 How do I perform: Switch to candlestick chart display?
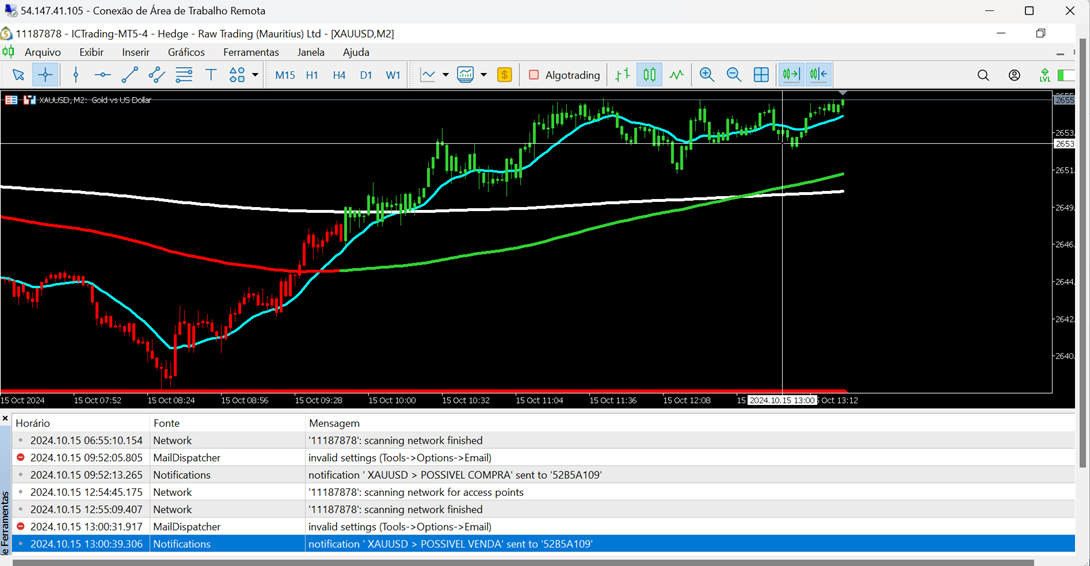[649, 75]
